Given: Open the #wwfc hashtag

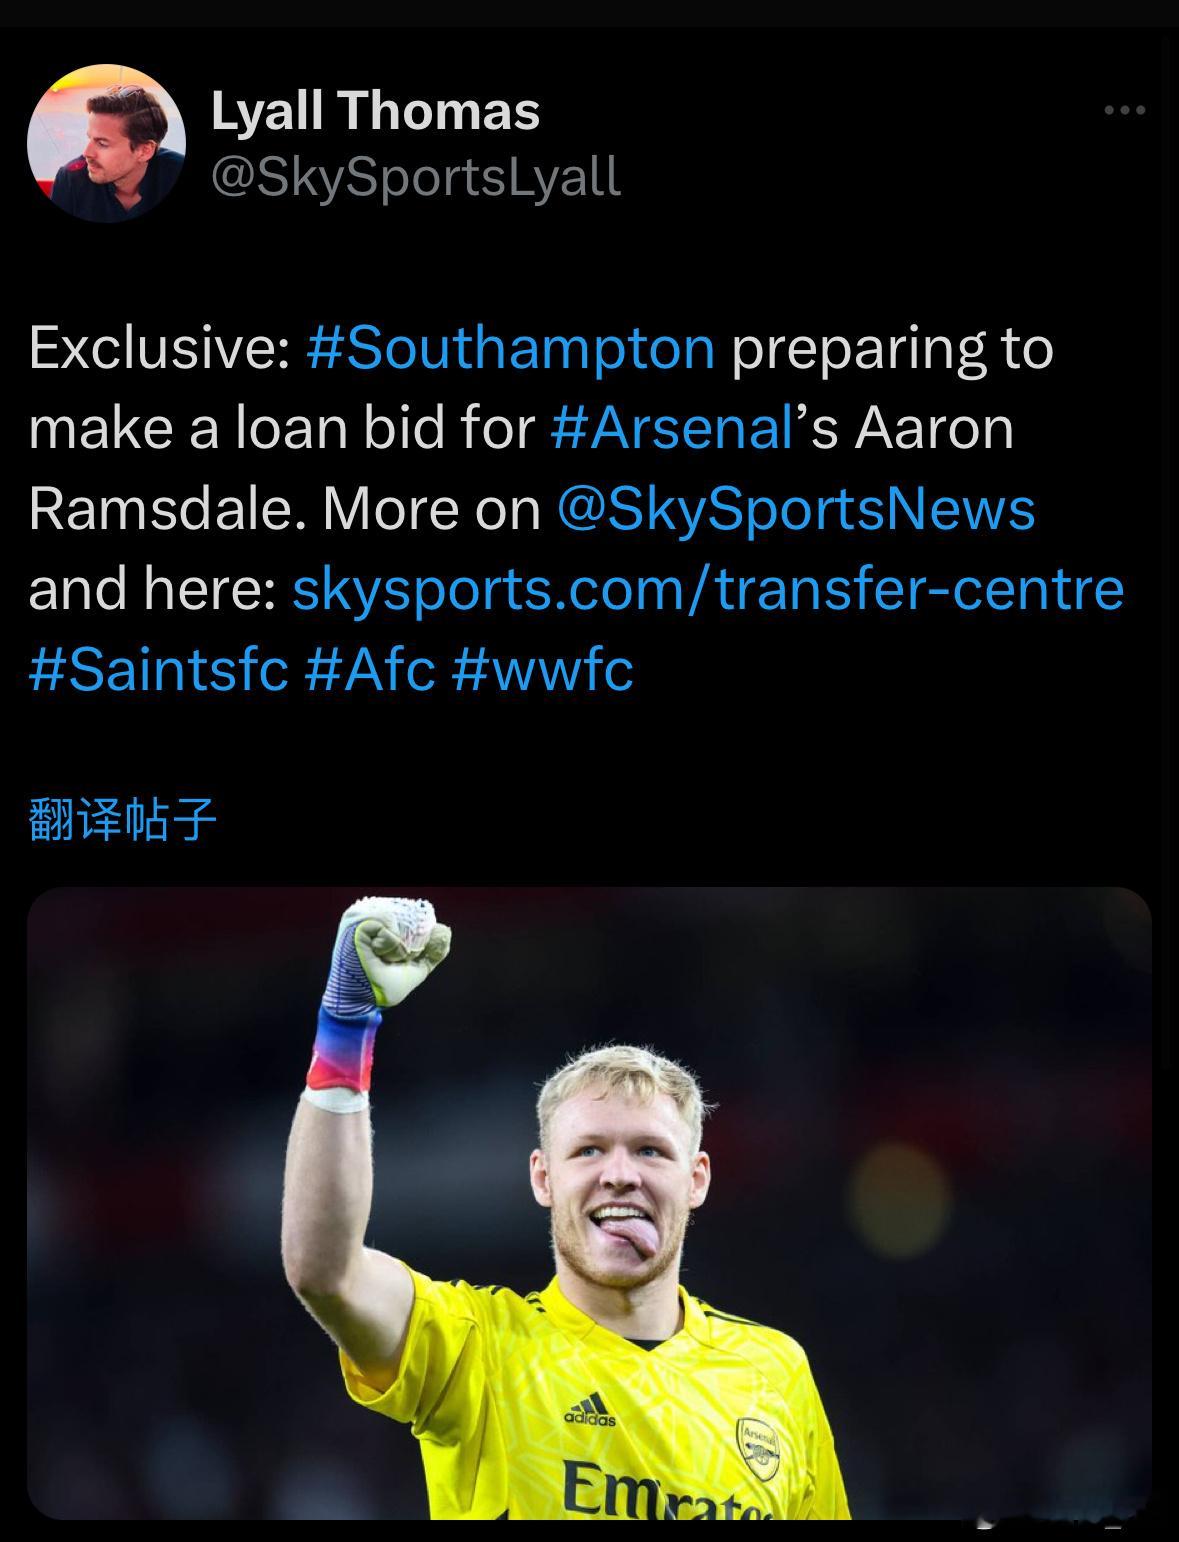Looking at the screenshot, I should (x=542, y=669).
